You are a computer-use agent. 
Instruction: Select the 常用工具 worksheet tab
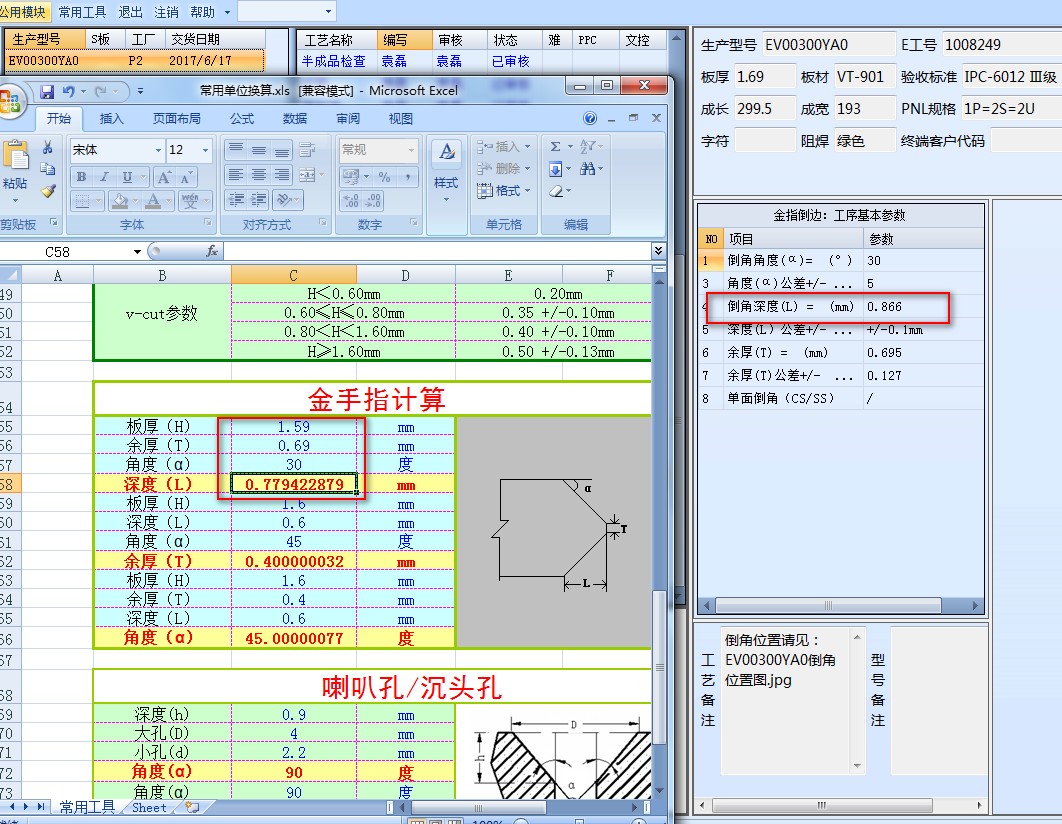87,807
